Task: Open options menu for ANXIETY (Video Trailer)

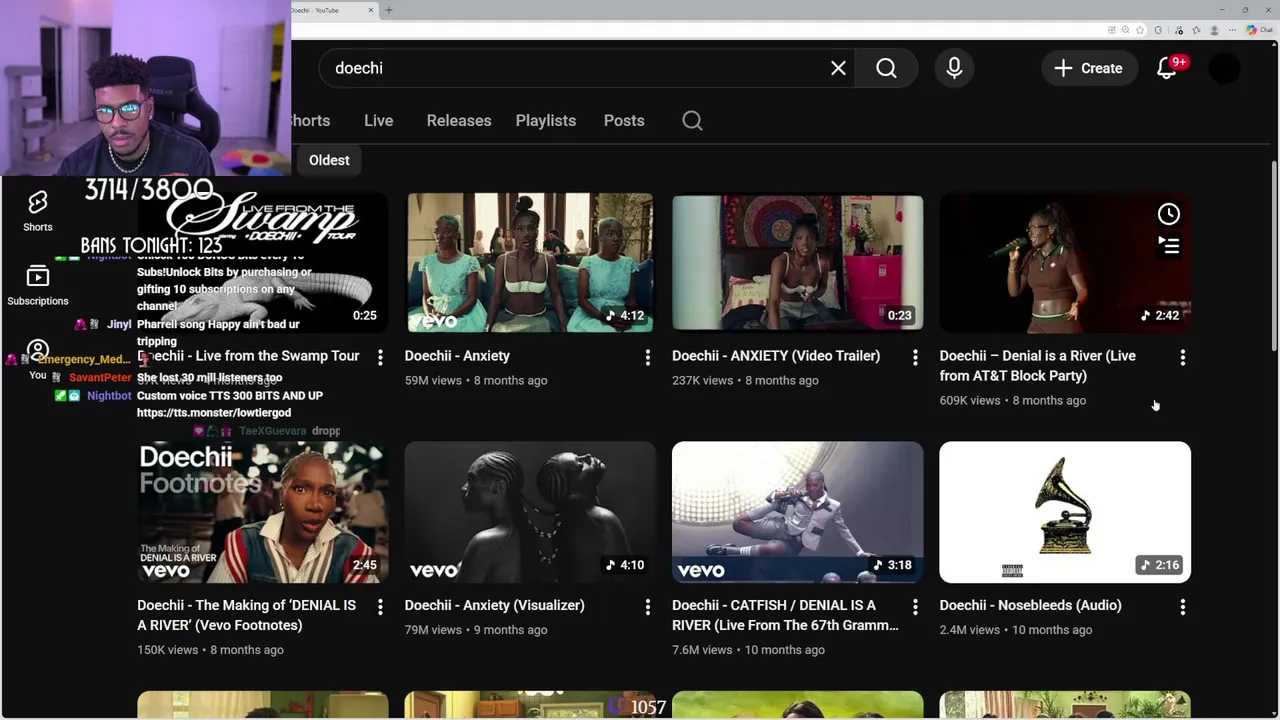Action: (x=914, y=357)
